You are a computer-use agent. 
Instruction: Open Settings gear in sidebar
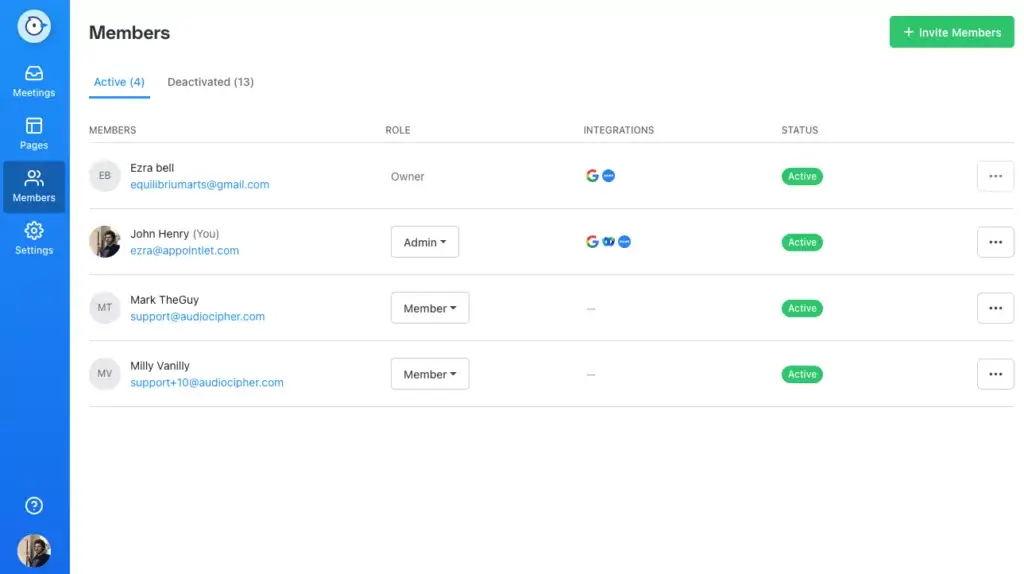coord(34,239)
